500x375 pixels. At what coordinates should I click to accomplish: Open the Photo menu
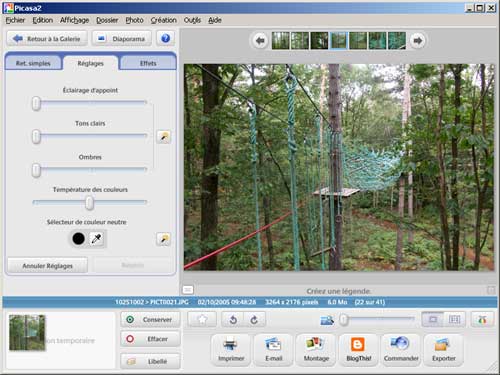(x=134, y=20)
